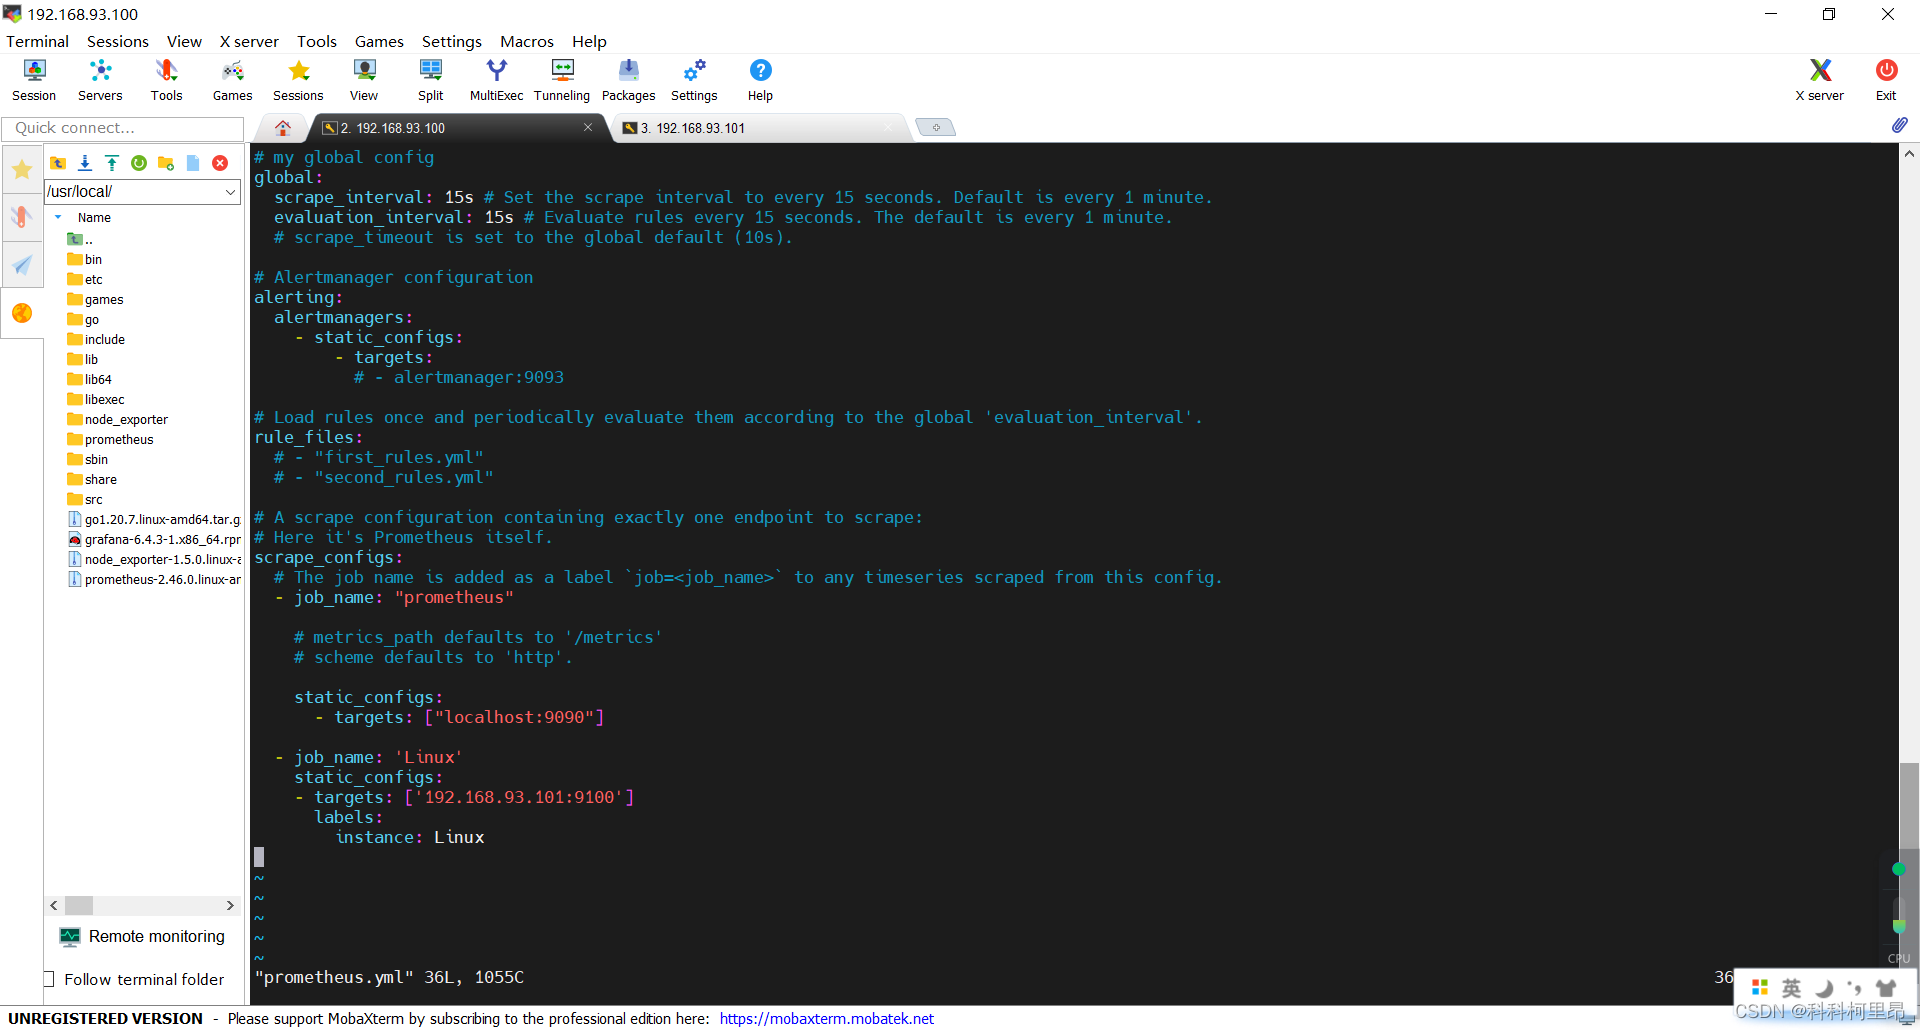The image size is (1920, 1030).
Task: Open the Settings menu in menu bar
Action: click(451, 42)
